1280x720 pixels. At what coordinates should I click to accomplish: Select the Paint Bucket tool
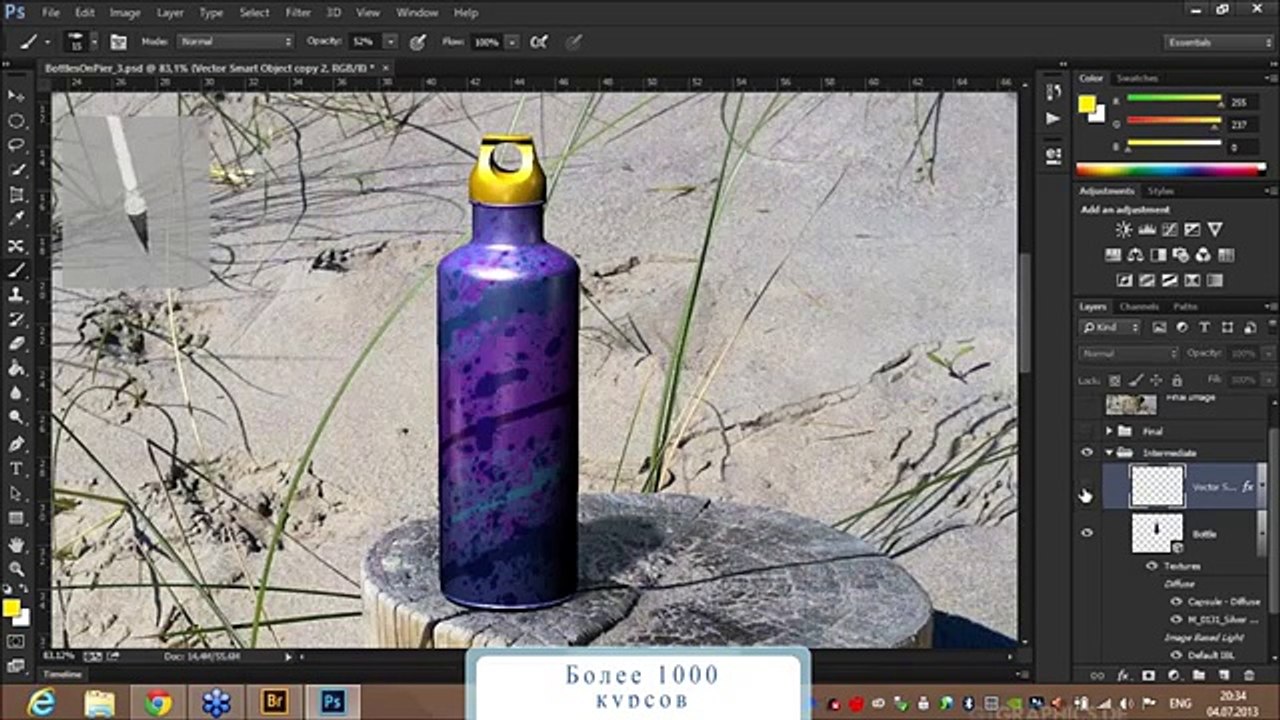coord(16,369)
